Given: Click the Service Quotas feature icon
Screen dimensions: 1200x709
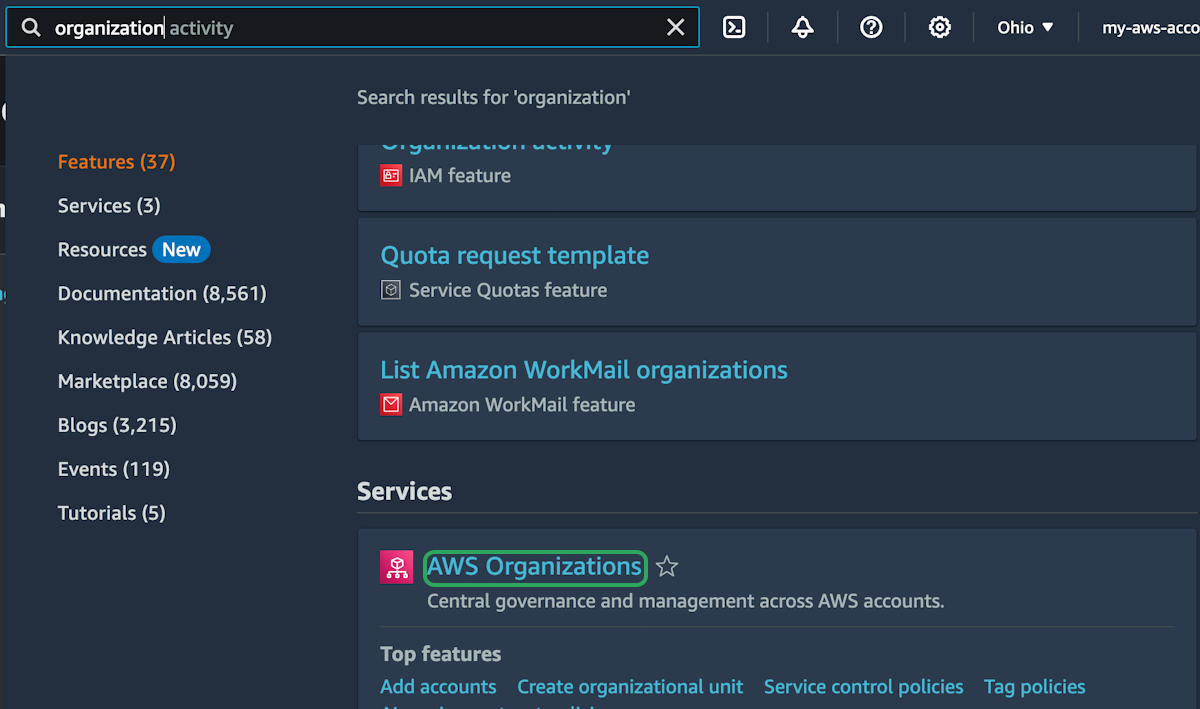Looking at the screenshot, I should click(391, 290).
